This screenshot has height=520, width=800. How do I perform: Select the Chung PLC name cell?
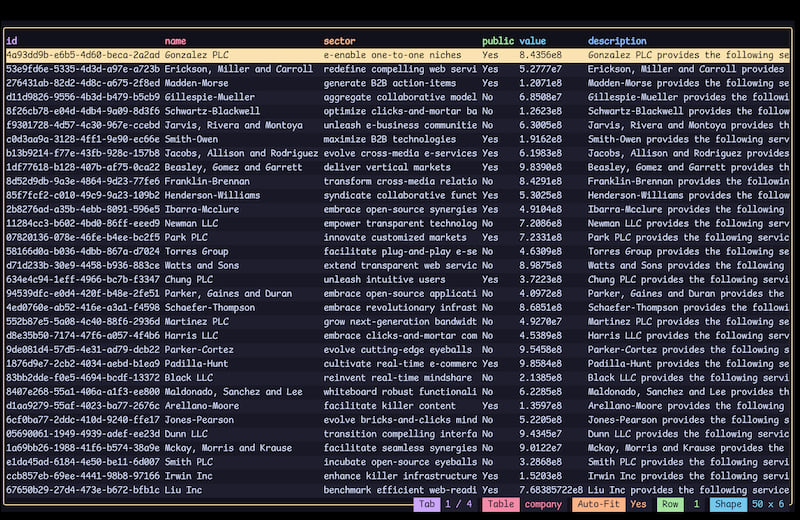click(x=189, y=280)
